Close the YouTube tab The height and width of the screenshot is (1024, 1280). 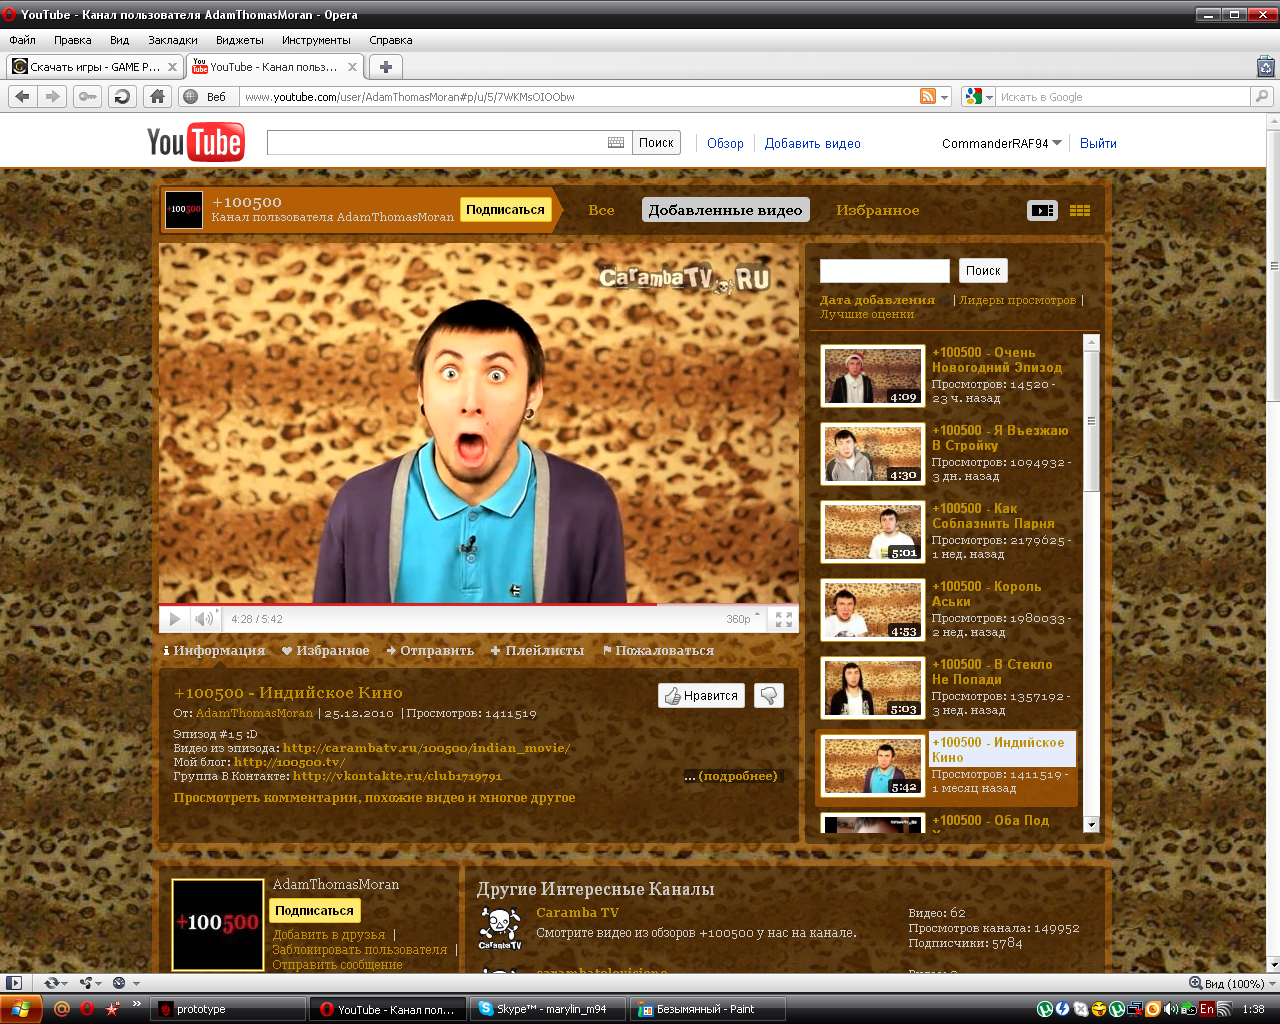pyautogui.click(x=352, y=67)
